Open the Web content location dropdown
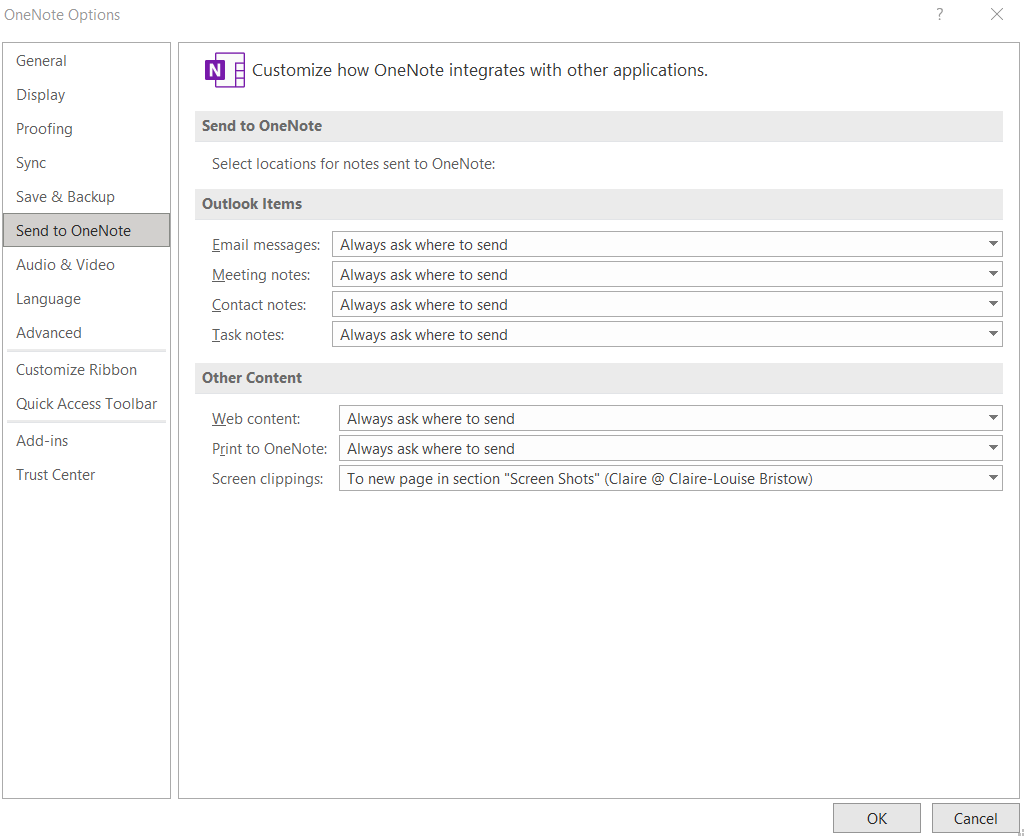 tap(670, 419)
